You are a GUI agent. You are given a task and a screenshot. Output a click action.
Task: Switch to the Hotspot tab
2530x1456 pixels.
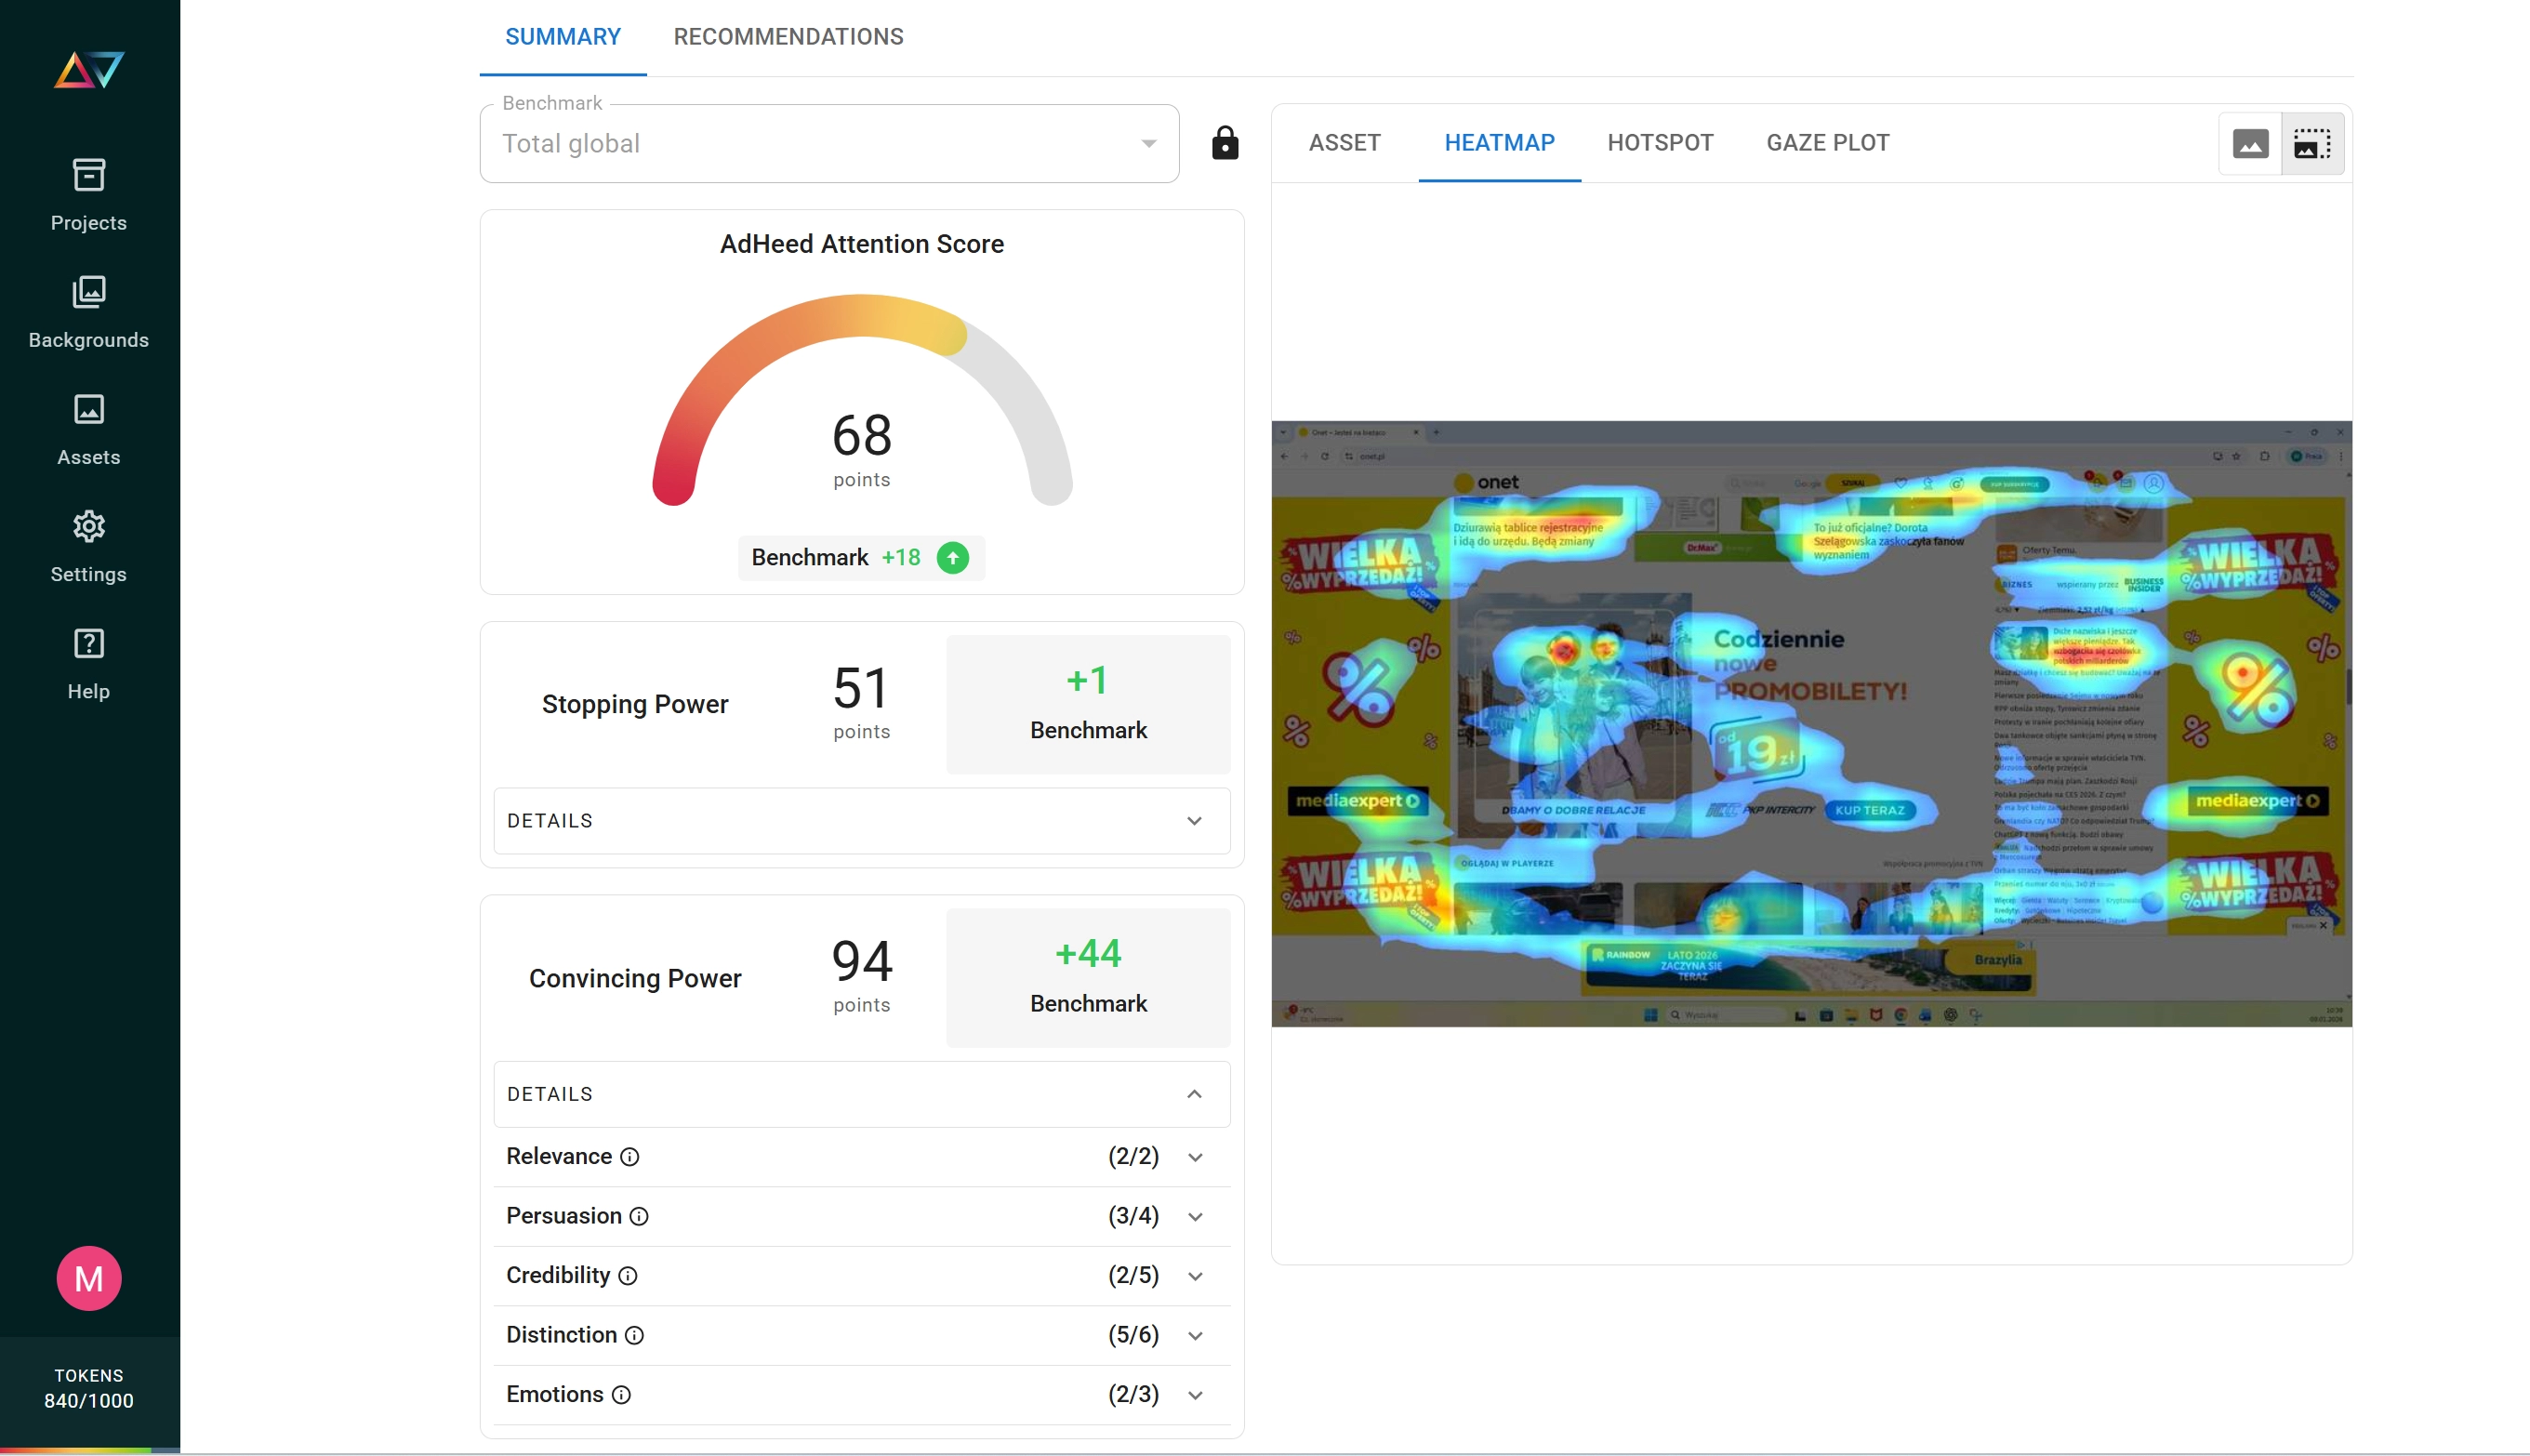click(1660, 143)
